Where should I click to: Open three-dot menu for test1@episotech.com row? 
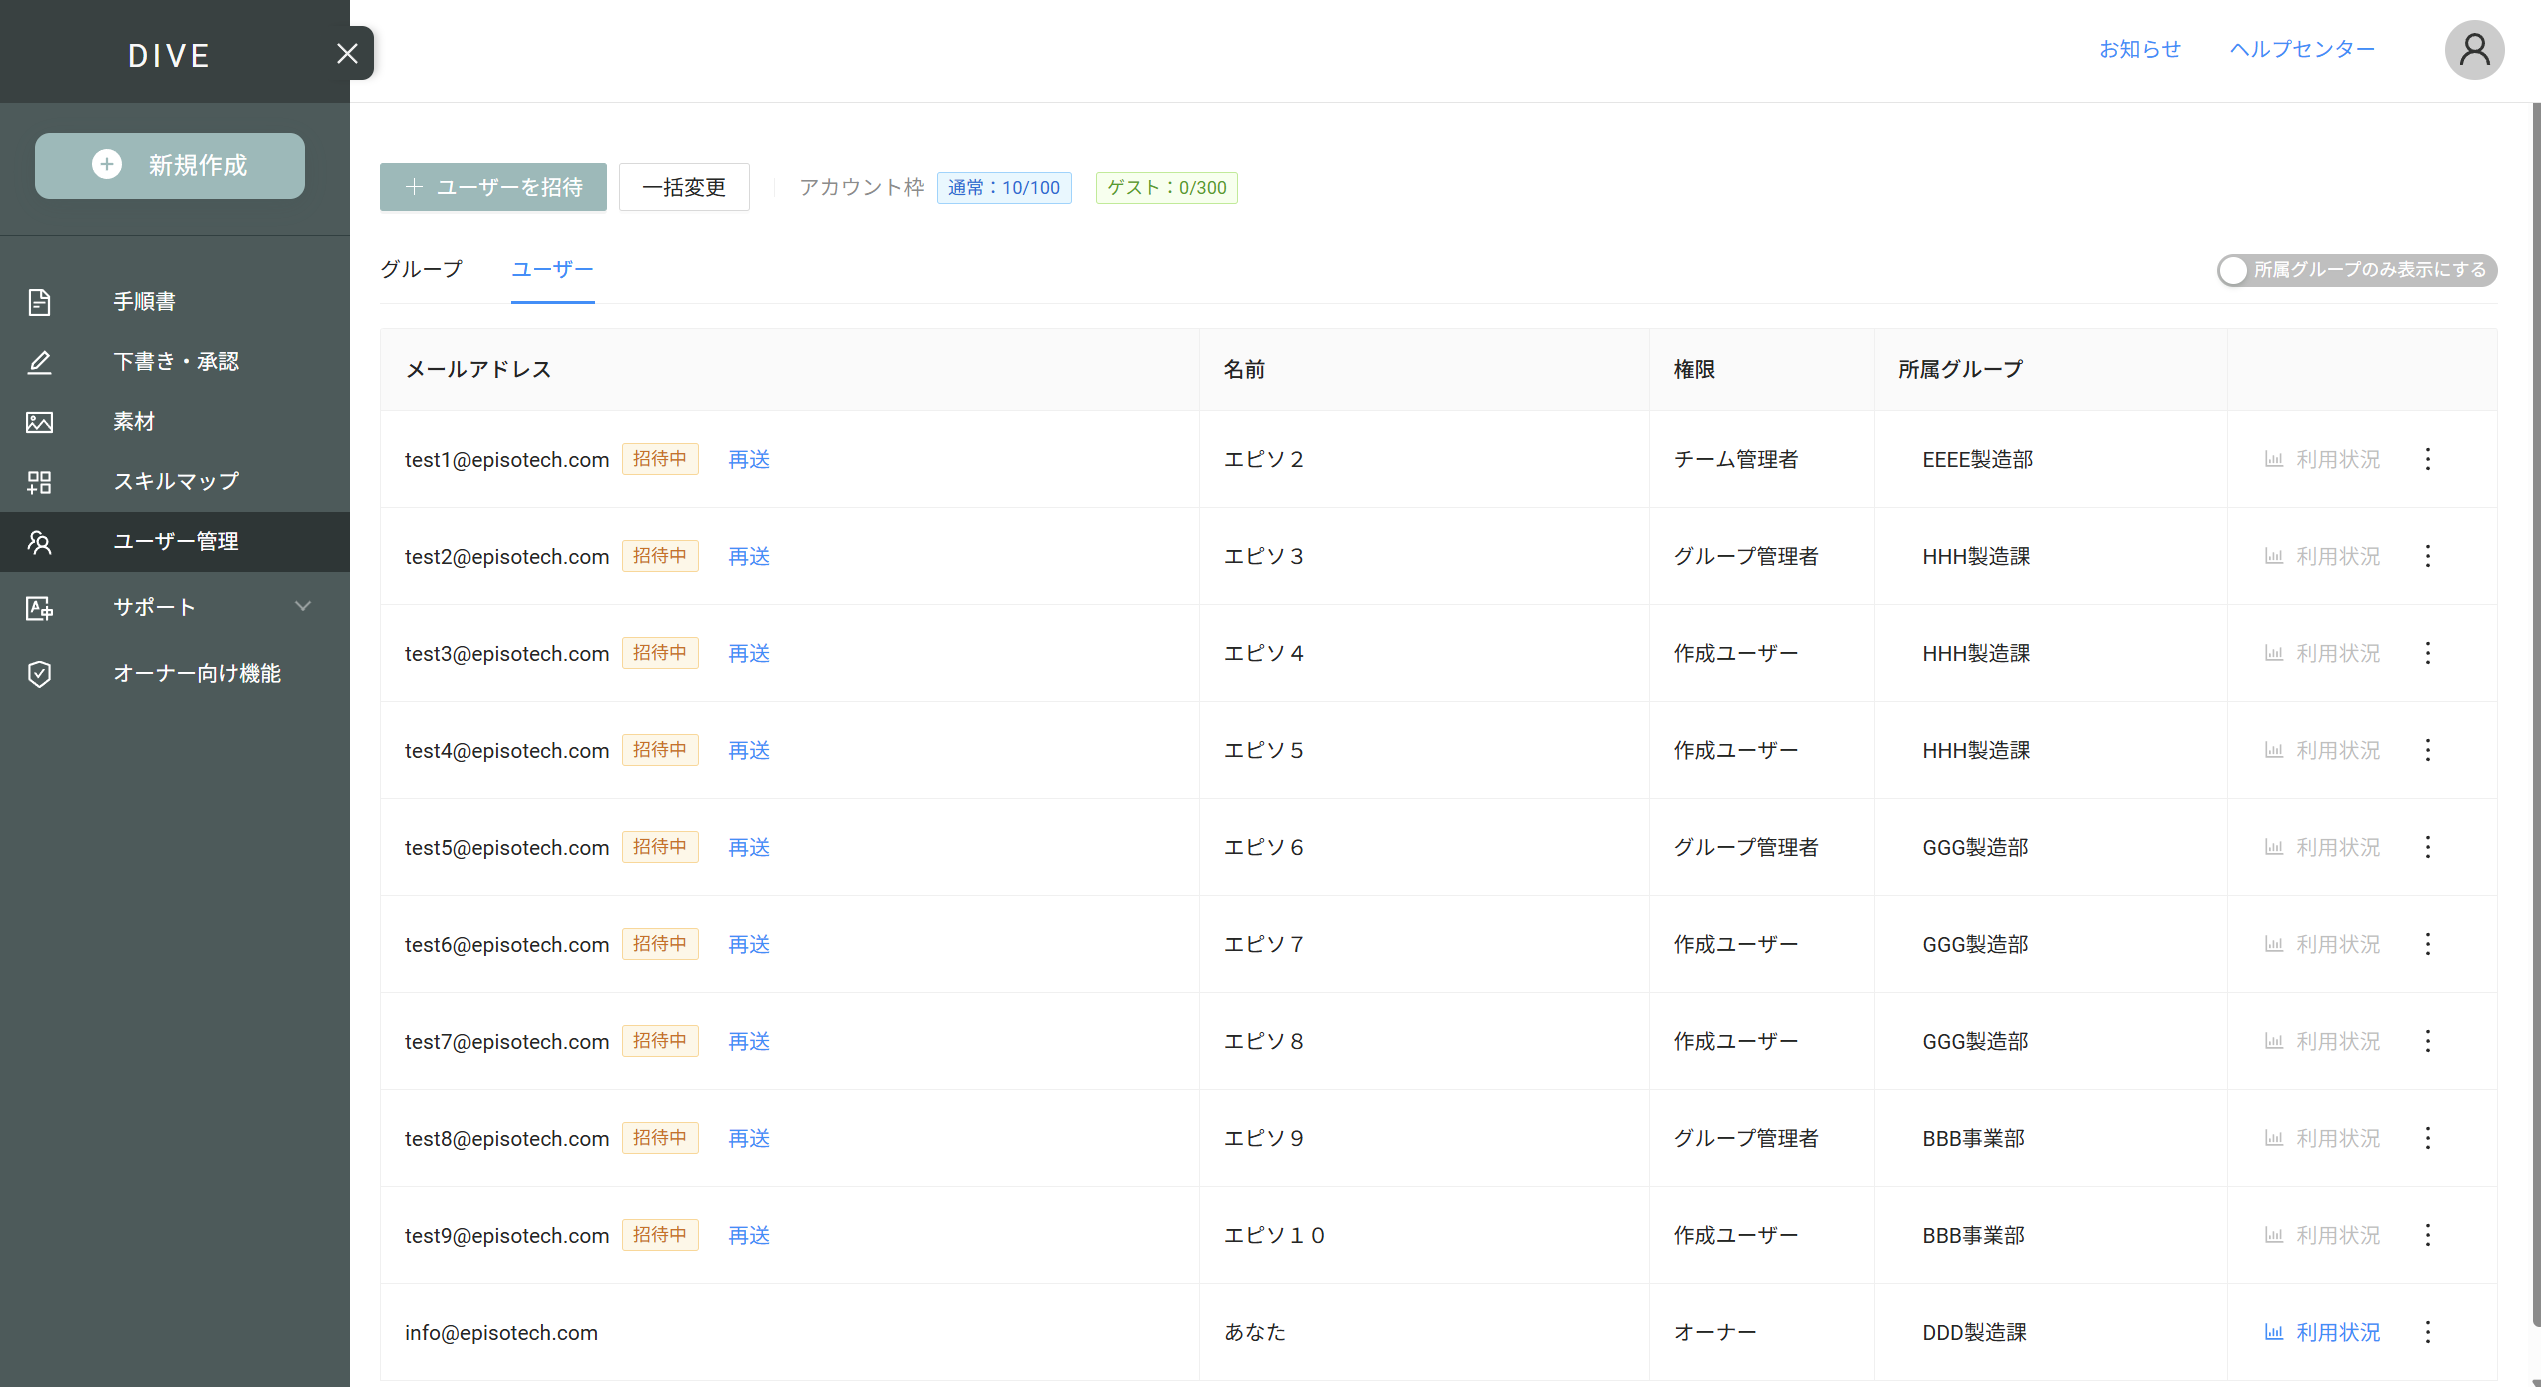(x=2427, y=459)
